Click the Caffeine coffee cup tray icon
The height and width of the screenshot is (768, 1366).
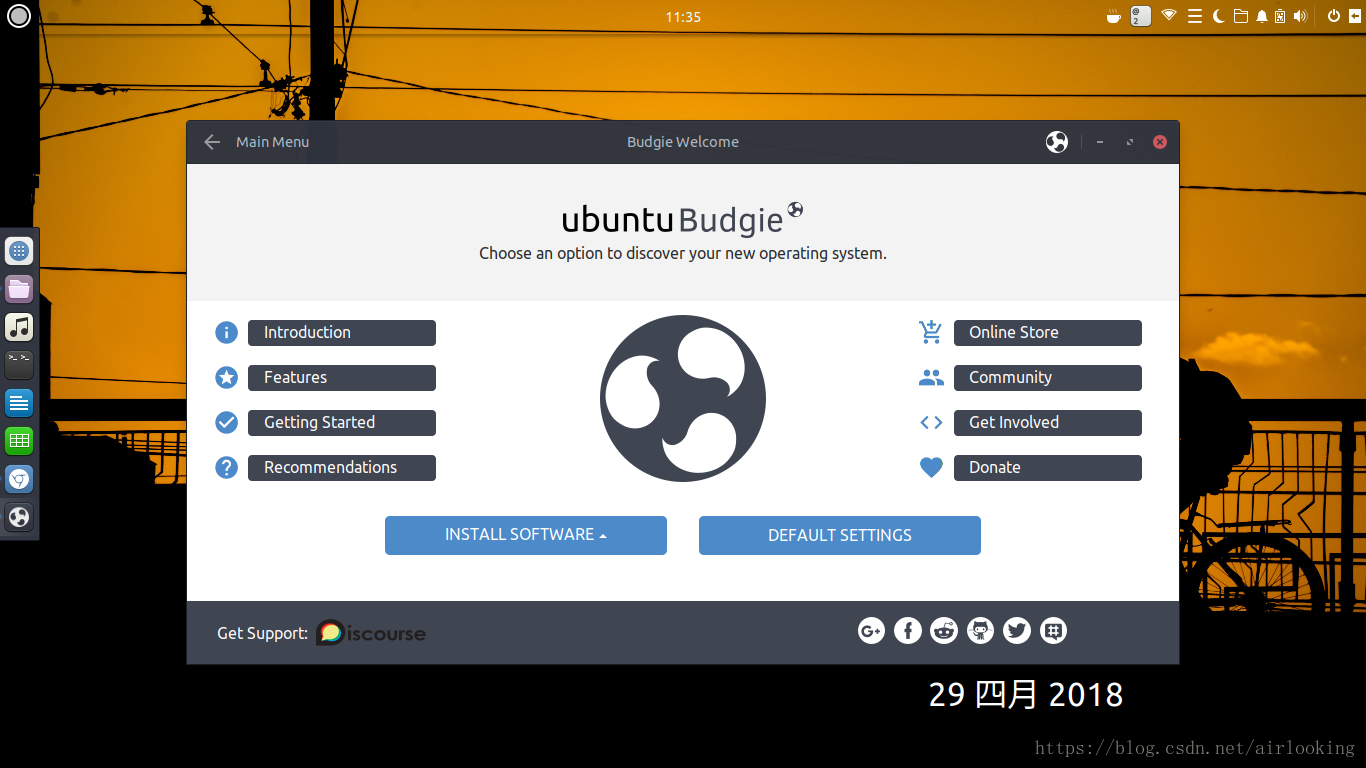point(1114,16)
